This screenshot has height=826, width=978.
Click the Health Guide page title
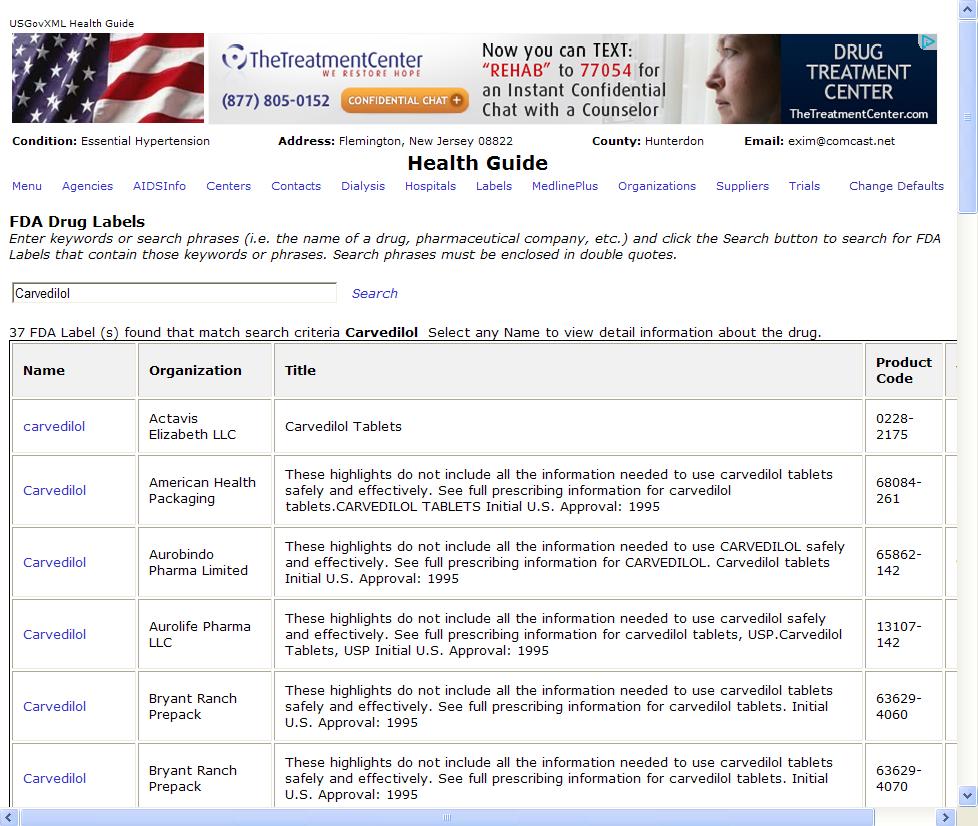[478, 163]
